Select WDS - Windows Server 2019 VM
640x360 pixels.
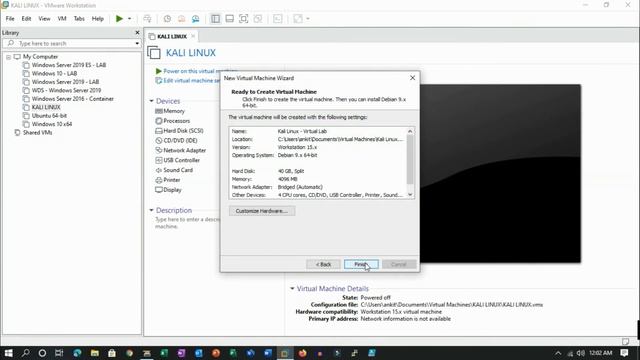click(66, 90)
